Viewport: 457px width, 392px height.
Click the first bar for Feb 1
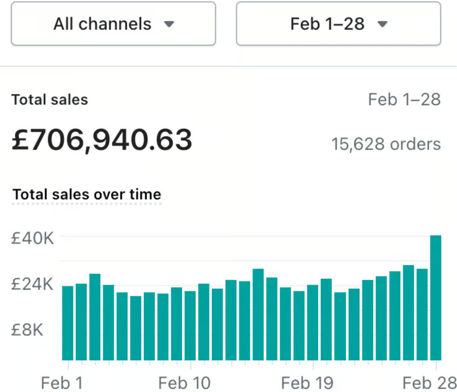pyautogui.click(x=68, y=323)
